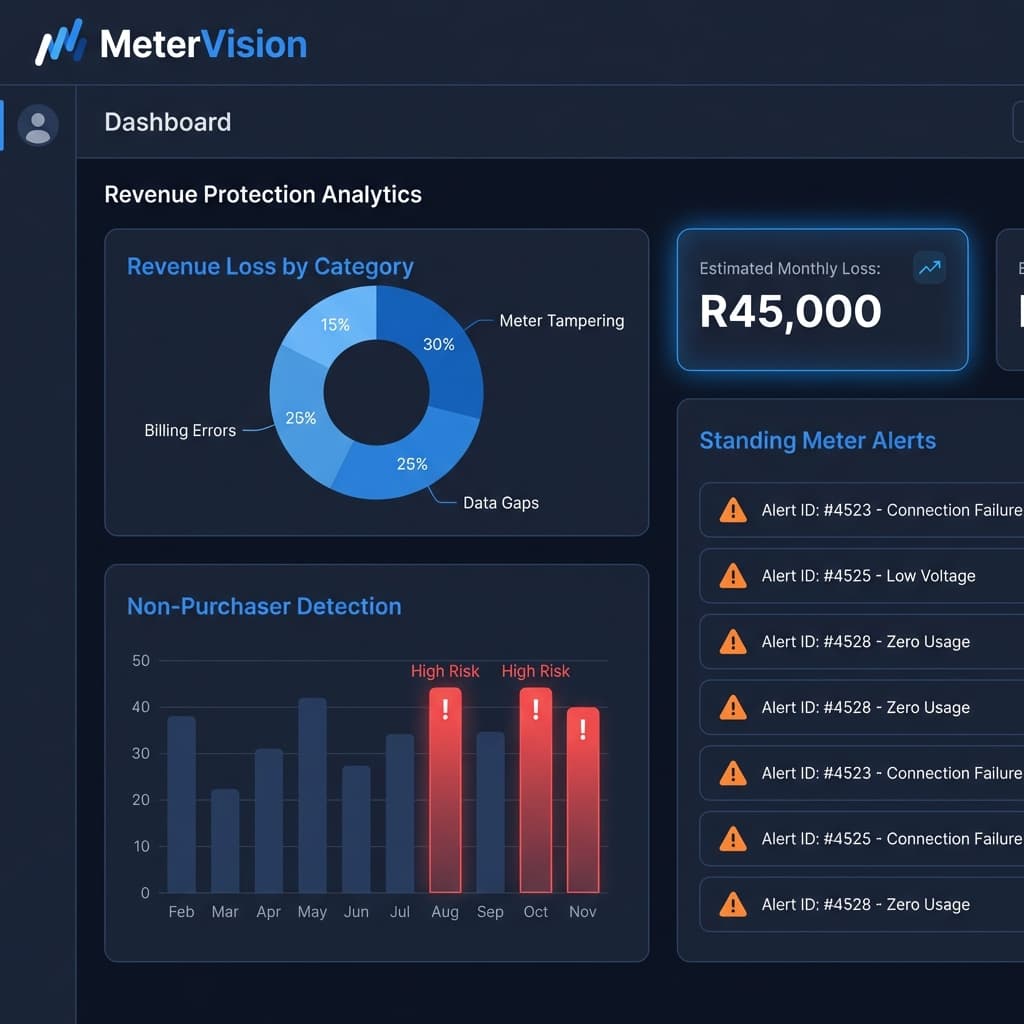Click the warning icon on alert #4523 Connection Failure
The image size is (1024, 1024).
point(733,510)
